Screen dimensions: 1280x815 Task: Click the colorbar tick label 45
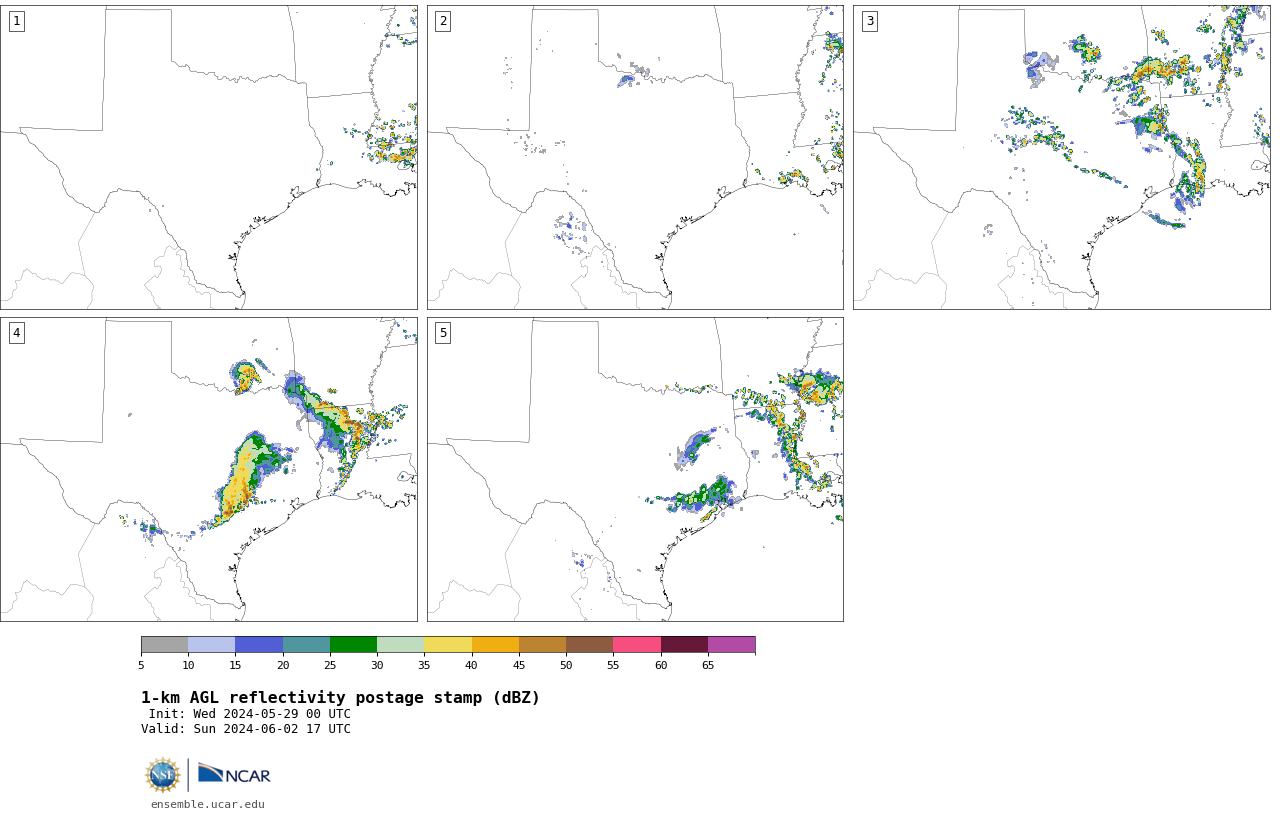519,665
